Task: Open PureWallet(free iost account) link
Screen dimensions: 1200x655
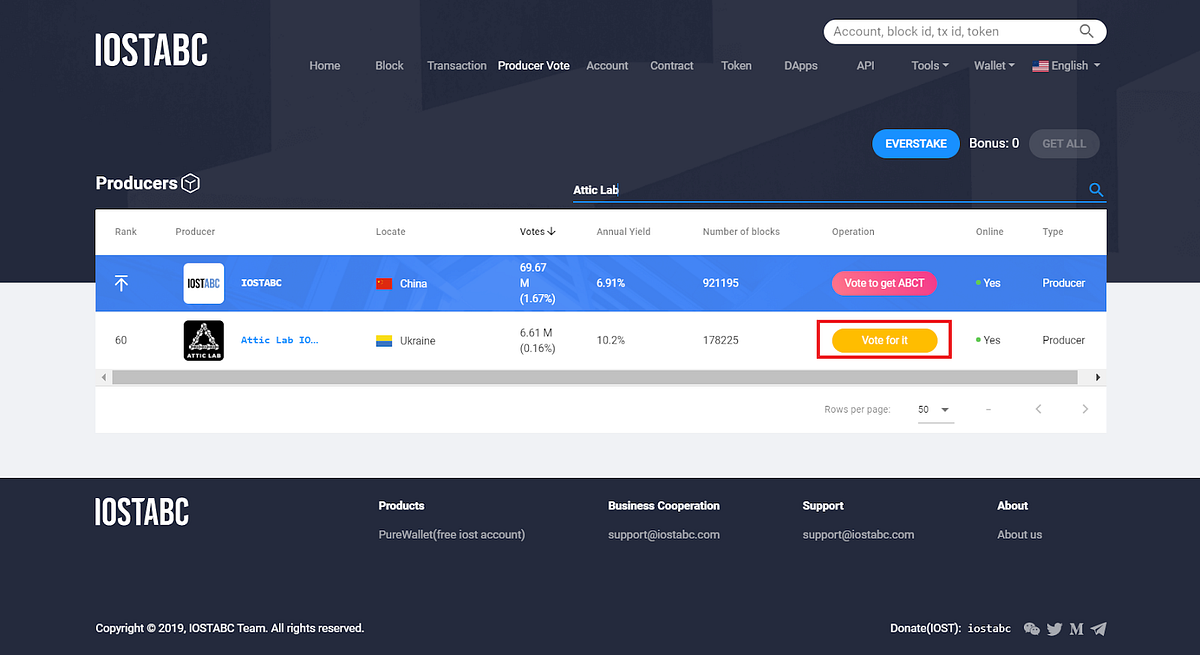Action: pyautogui.click(x=452, y=534)
